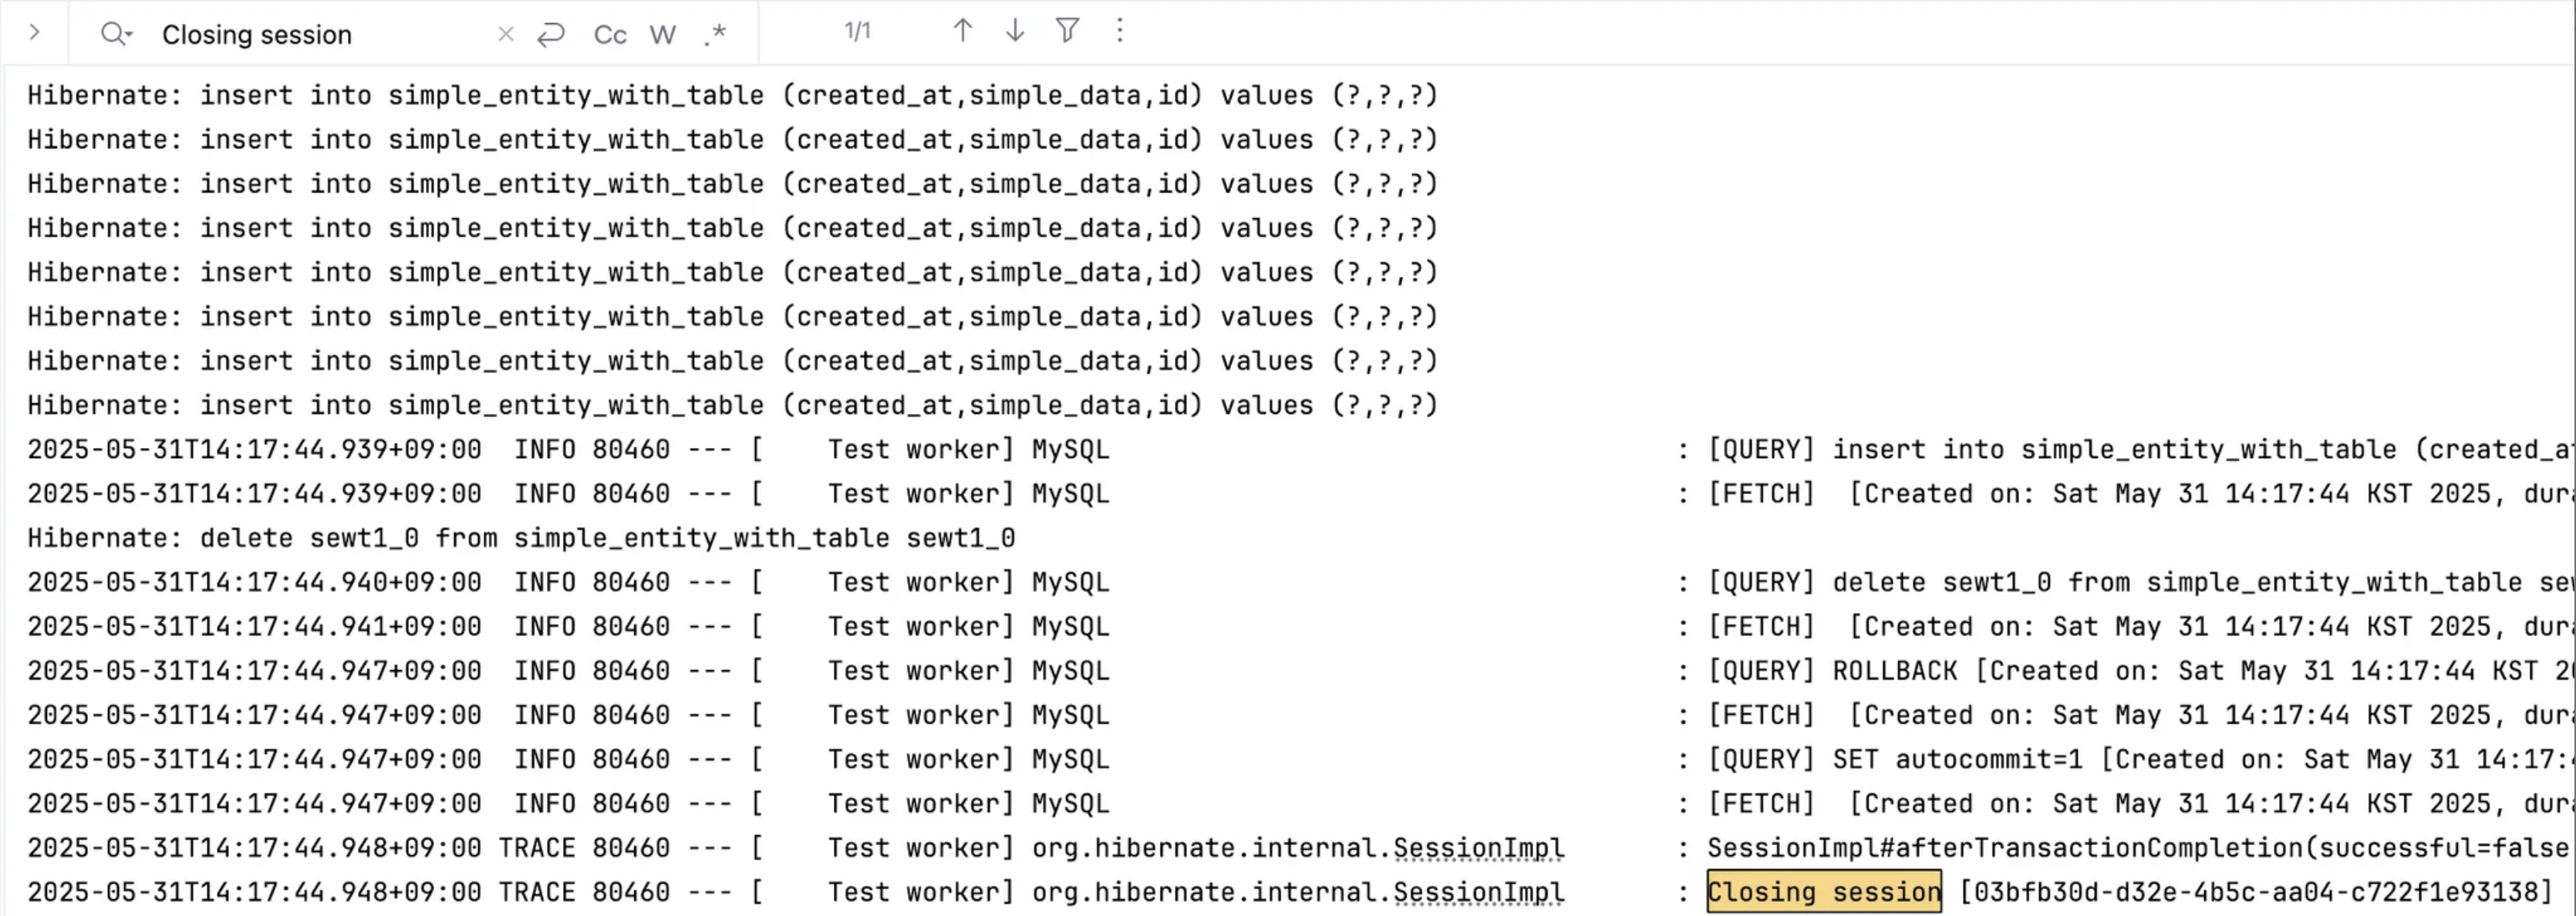Viewport: 2576px width, 916px height.
Task: Click the 'Hibernate: delete sewt1_0' log line
Action: point(521,538)
